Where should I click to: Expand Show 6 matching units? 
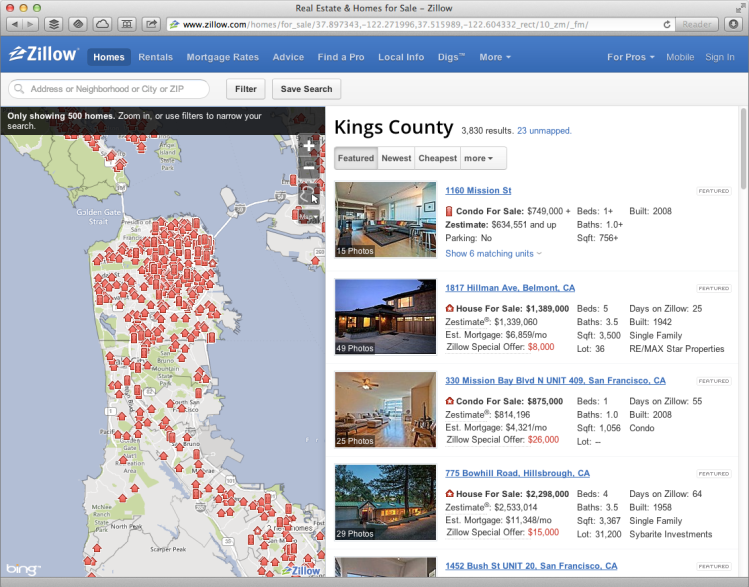[x=493, y=254]
